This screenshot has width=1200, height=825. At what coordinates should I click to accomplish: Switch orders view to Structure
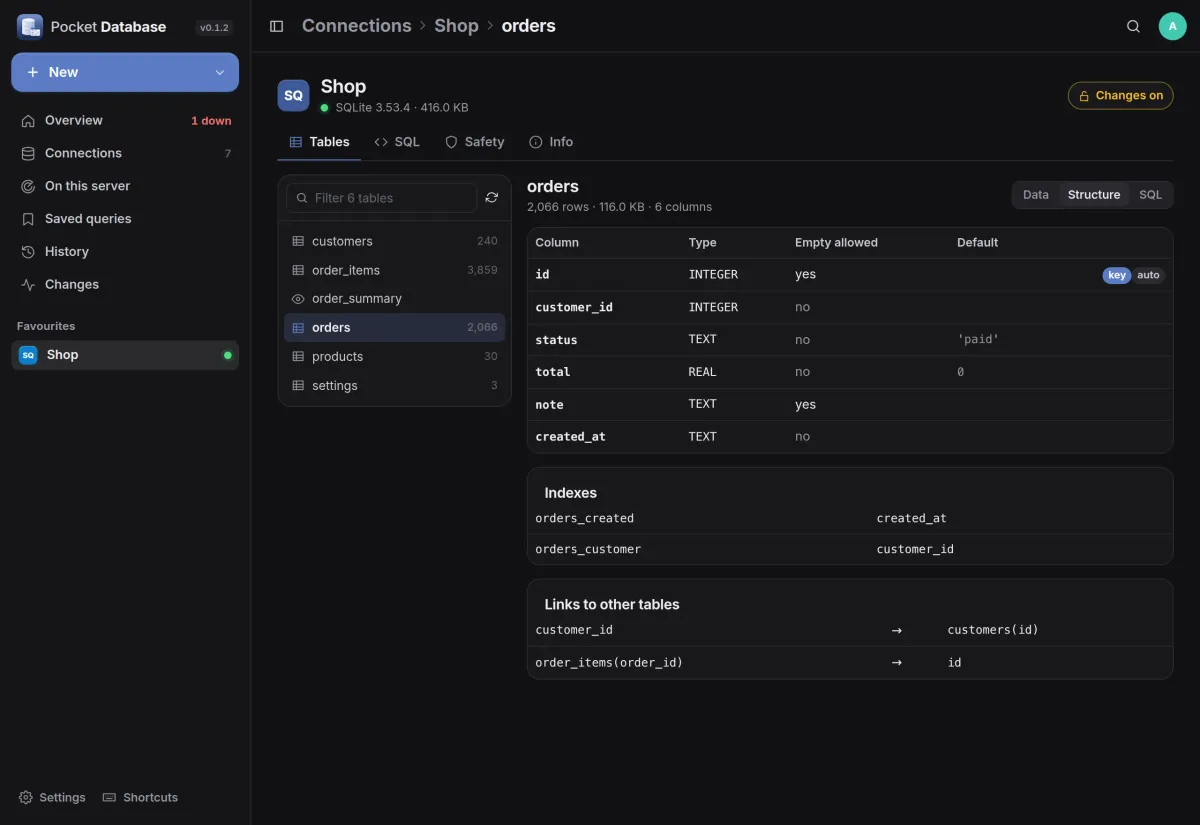point(1094,195)
